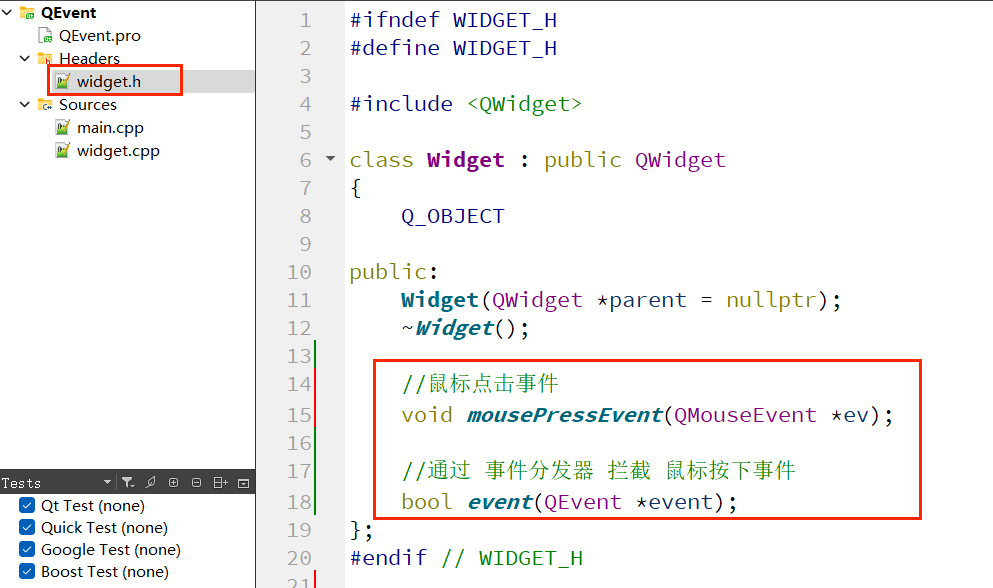The width and height of the screenshot is (993, 588).
Task: Click the Sources folder icon
Action: coord(45,105)
